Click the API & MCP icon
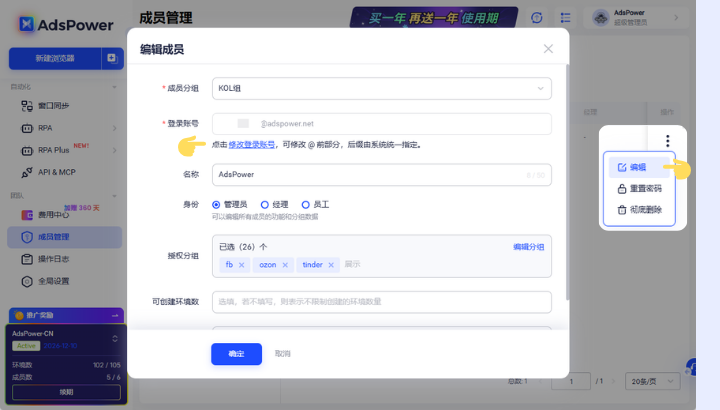This screenshot has width=720, height=410. [27, 173]
